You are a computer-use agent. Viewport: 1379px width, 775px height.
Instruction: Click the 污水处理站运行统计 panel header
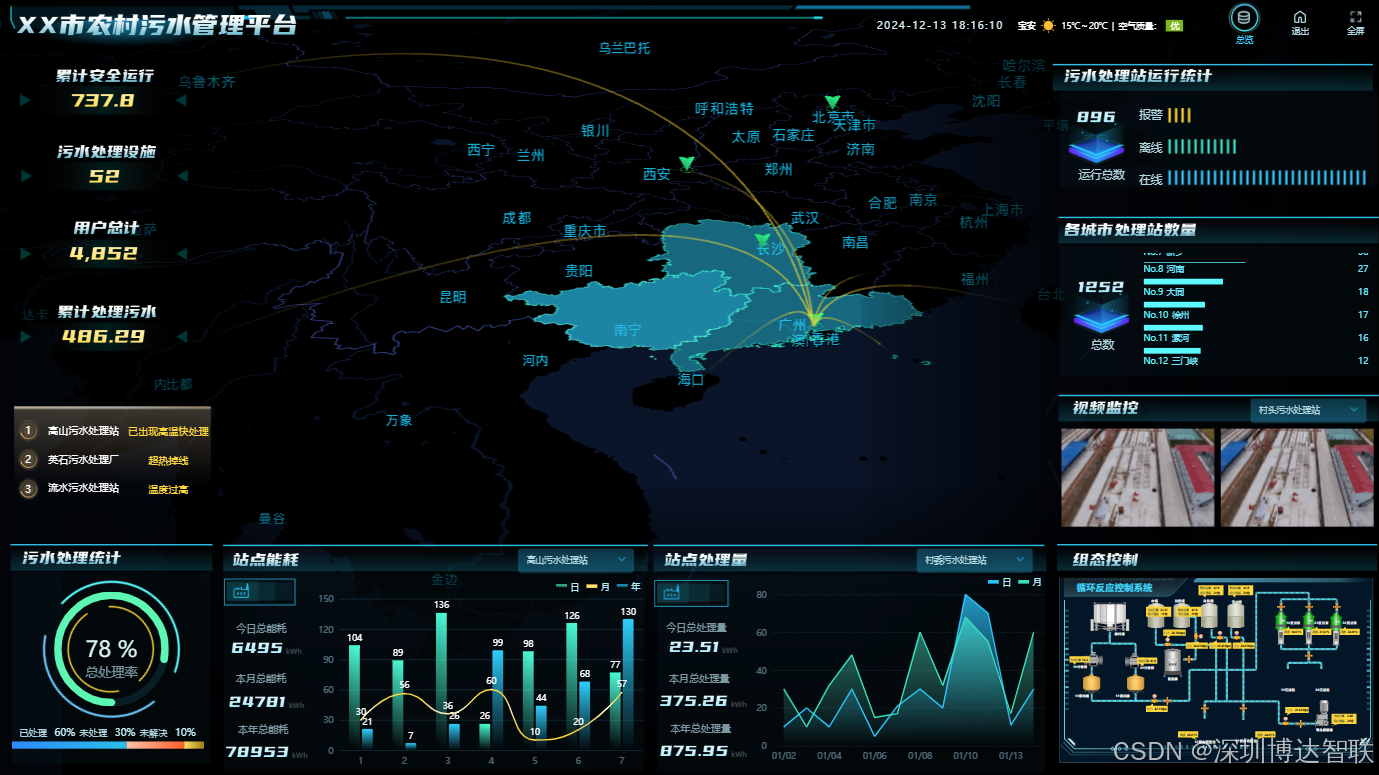1214,76
